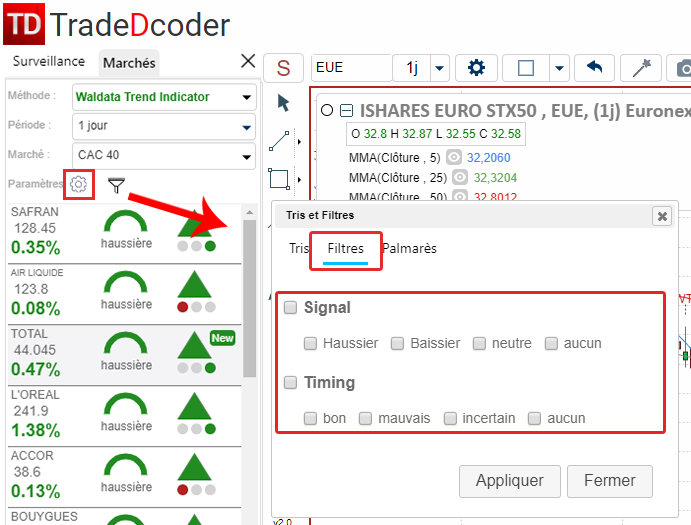Open the Marché CAC 40 dropdown
This screenshot has height=525, width=691.
(x=164, y=155)
